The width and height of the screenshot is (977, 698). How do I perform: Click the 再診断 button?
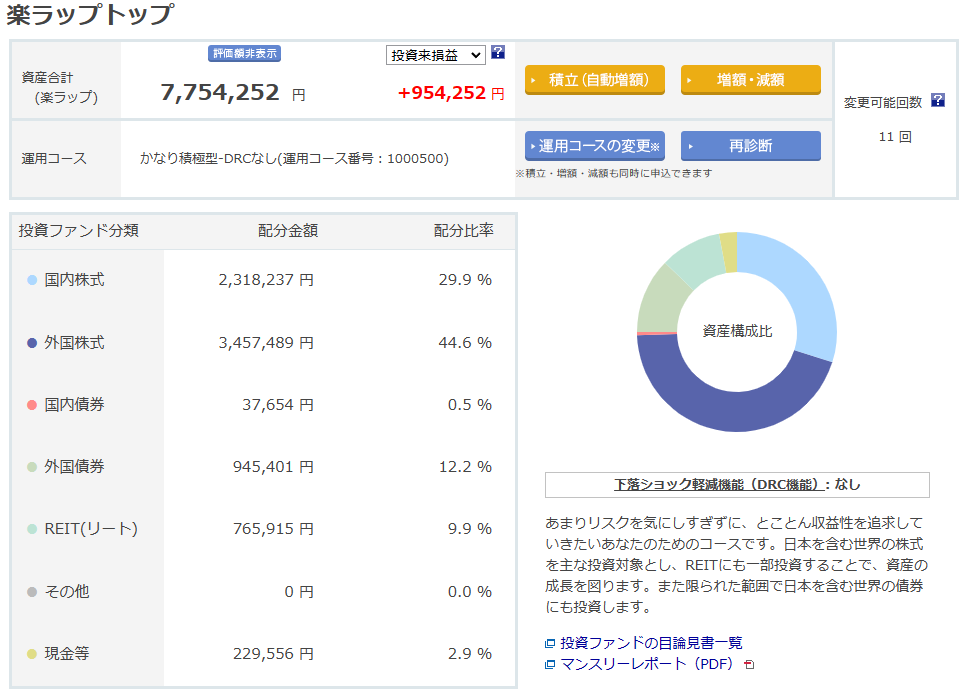pos(750,146)
